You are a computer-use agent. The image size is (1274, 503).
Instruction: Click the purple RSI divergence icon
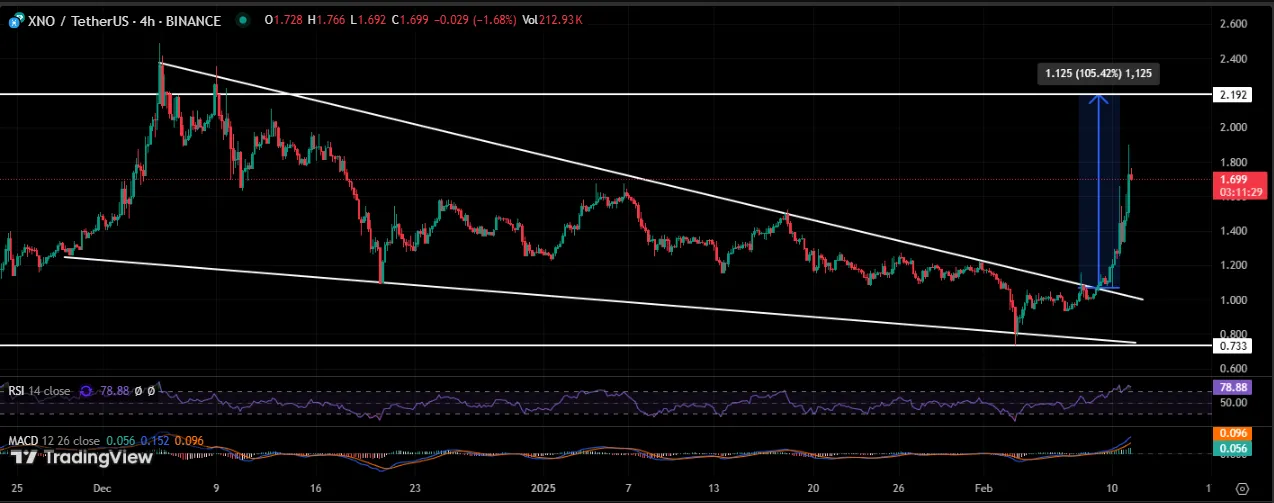84,391
